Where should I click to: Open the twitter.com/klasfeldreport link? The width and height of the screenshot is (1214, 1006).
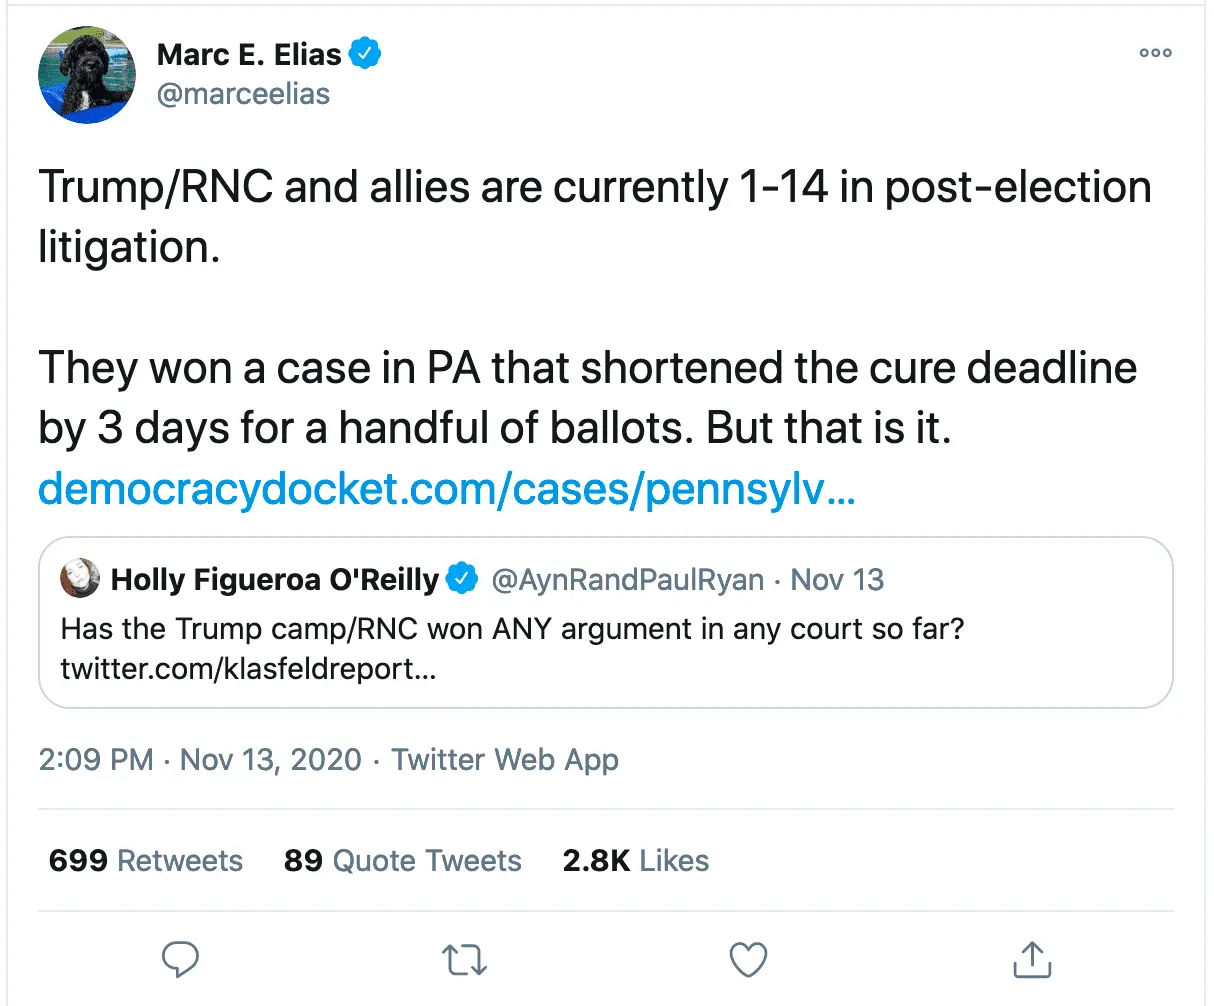point(248,669)
